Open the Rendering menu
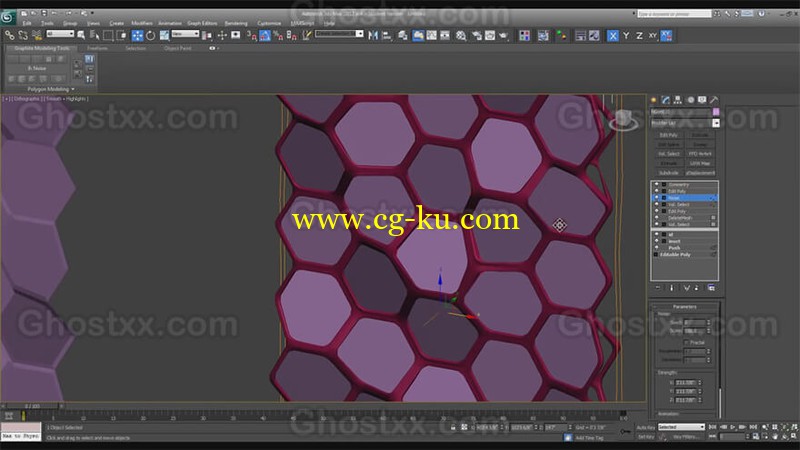Viewport: 800px width, 450px height. [236, 23]
